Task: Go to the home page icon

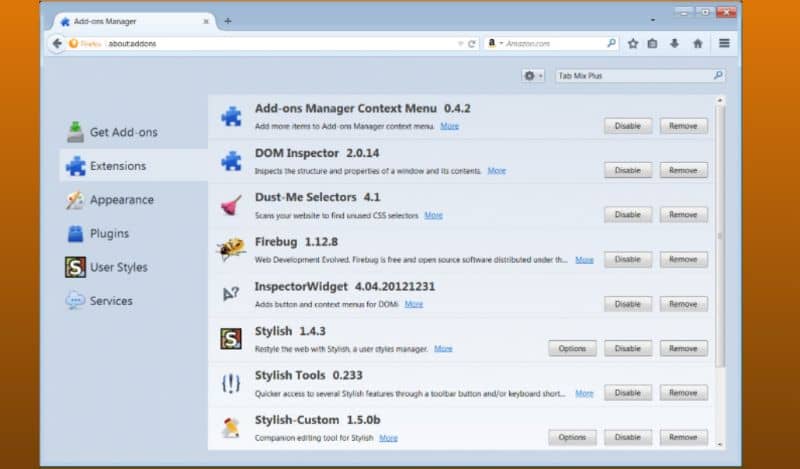Action: (697, 43)
